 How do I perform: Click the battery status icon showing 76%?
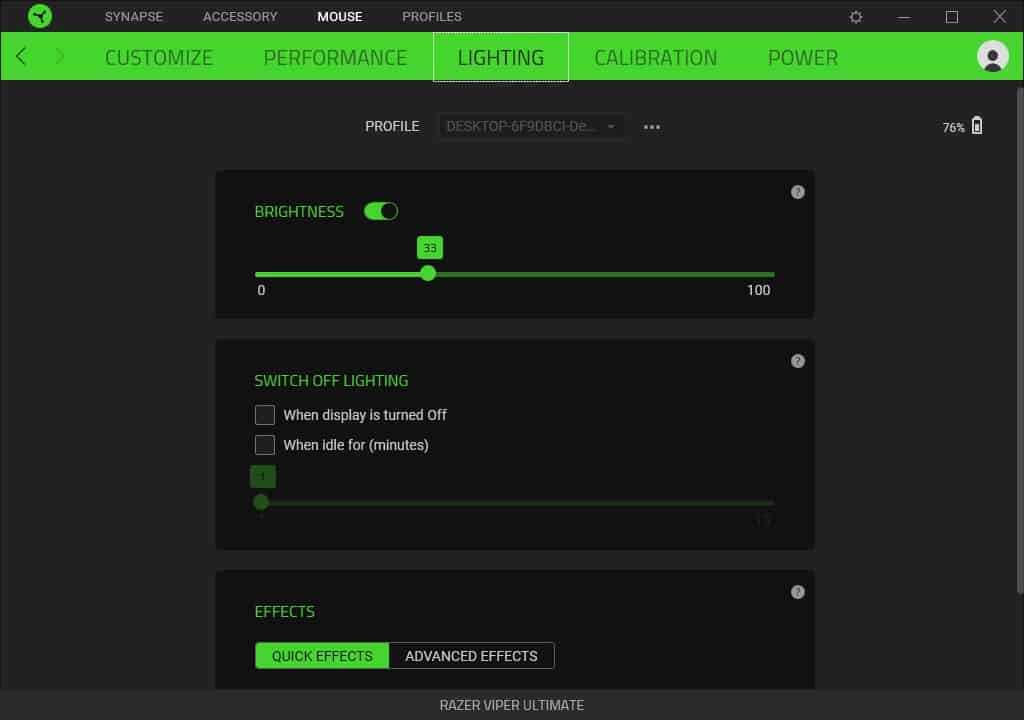tap(975, 125)
